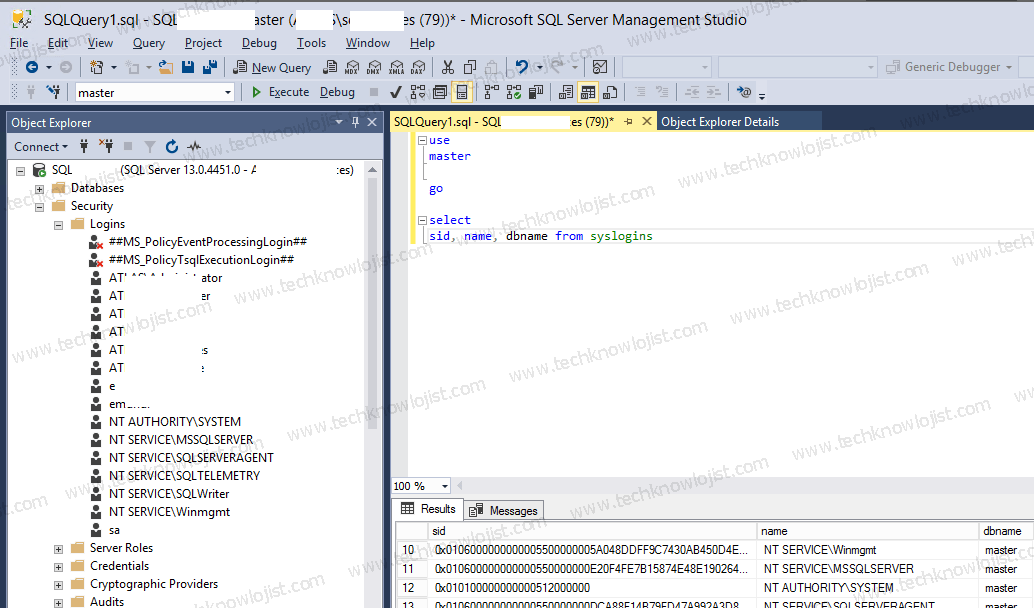Toggle Include Actual Execution Plan
Screen dimensions: 1034x608
pos(492,92)
